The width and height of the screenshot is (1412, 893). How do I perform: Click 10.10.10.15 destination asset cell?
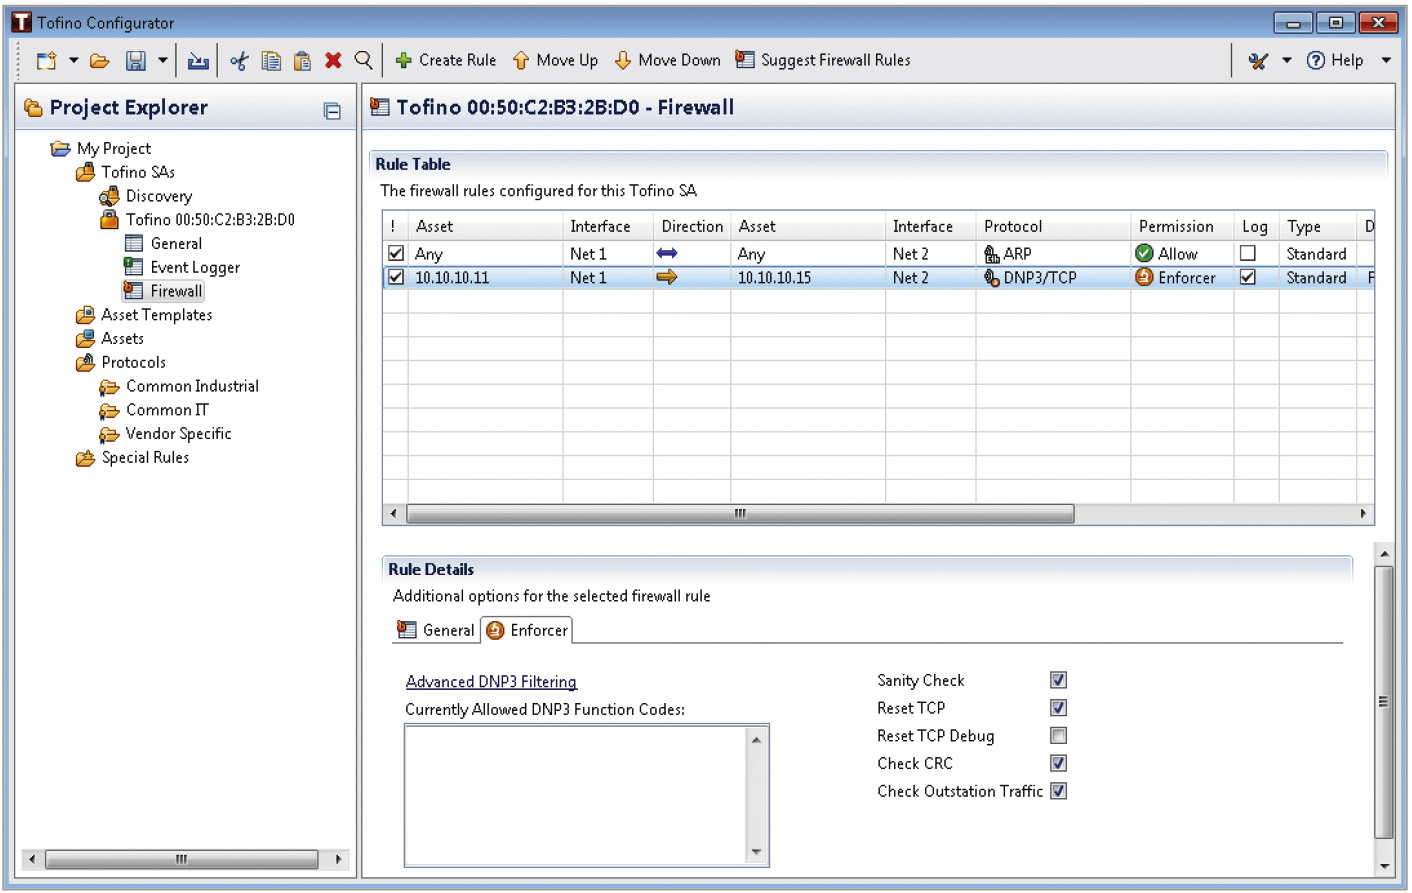808,278
